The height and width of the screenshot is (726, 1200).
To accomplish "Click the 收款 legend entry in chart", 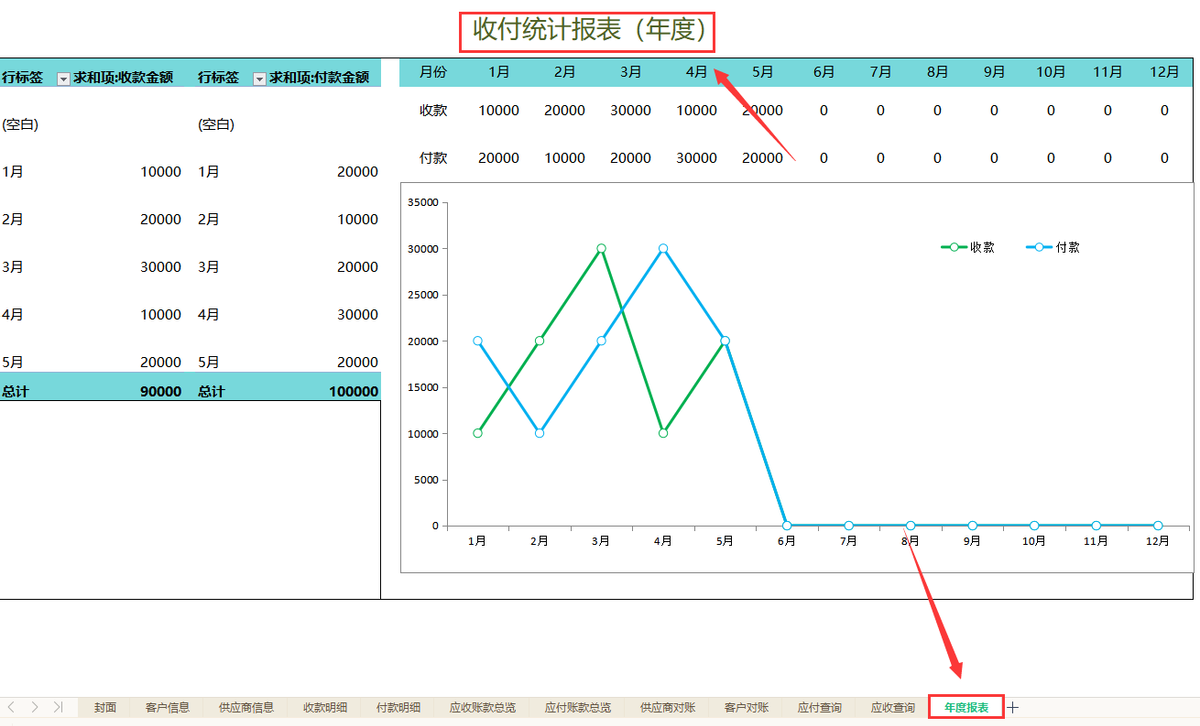I will (x=968, y=247).
